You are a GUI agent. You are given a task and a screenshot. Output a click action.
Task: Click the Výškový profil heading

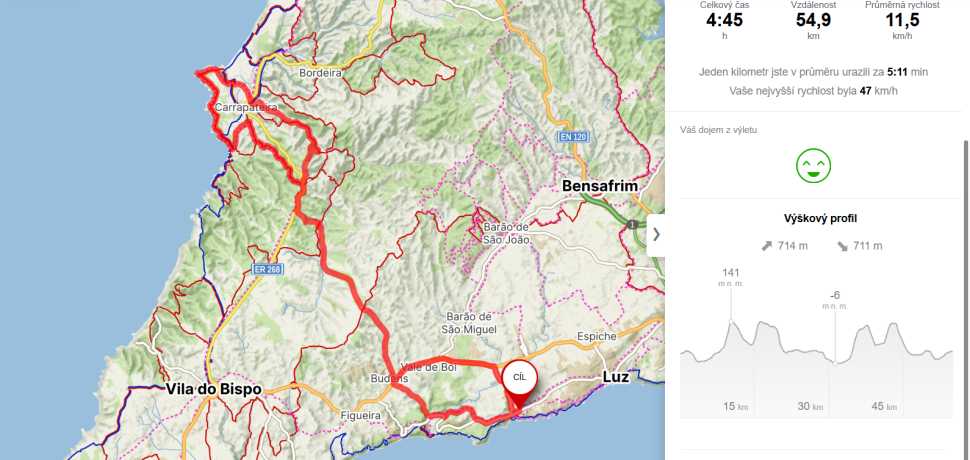[820, 218]
